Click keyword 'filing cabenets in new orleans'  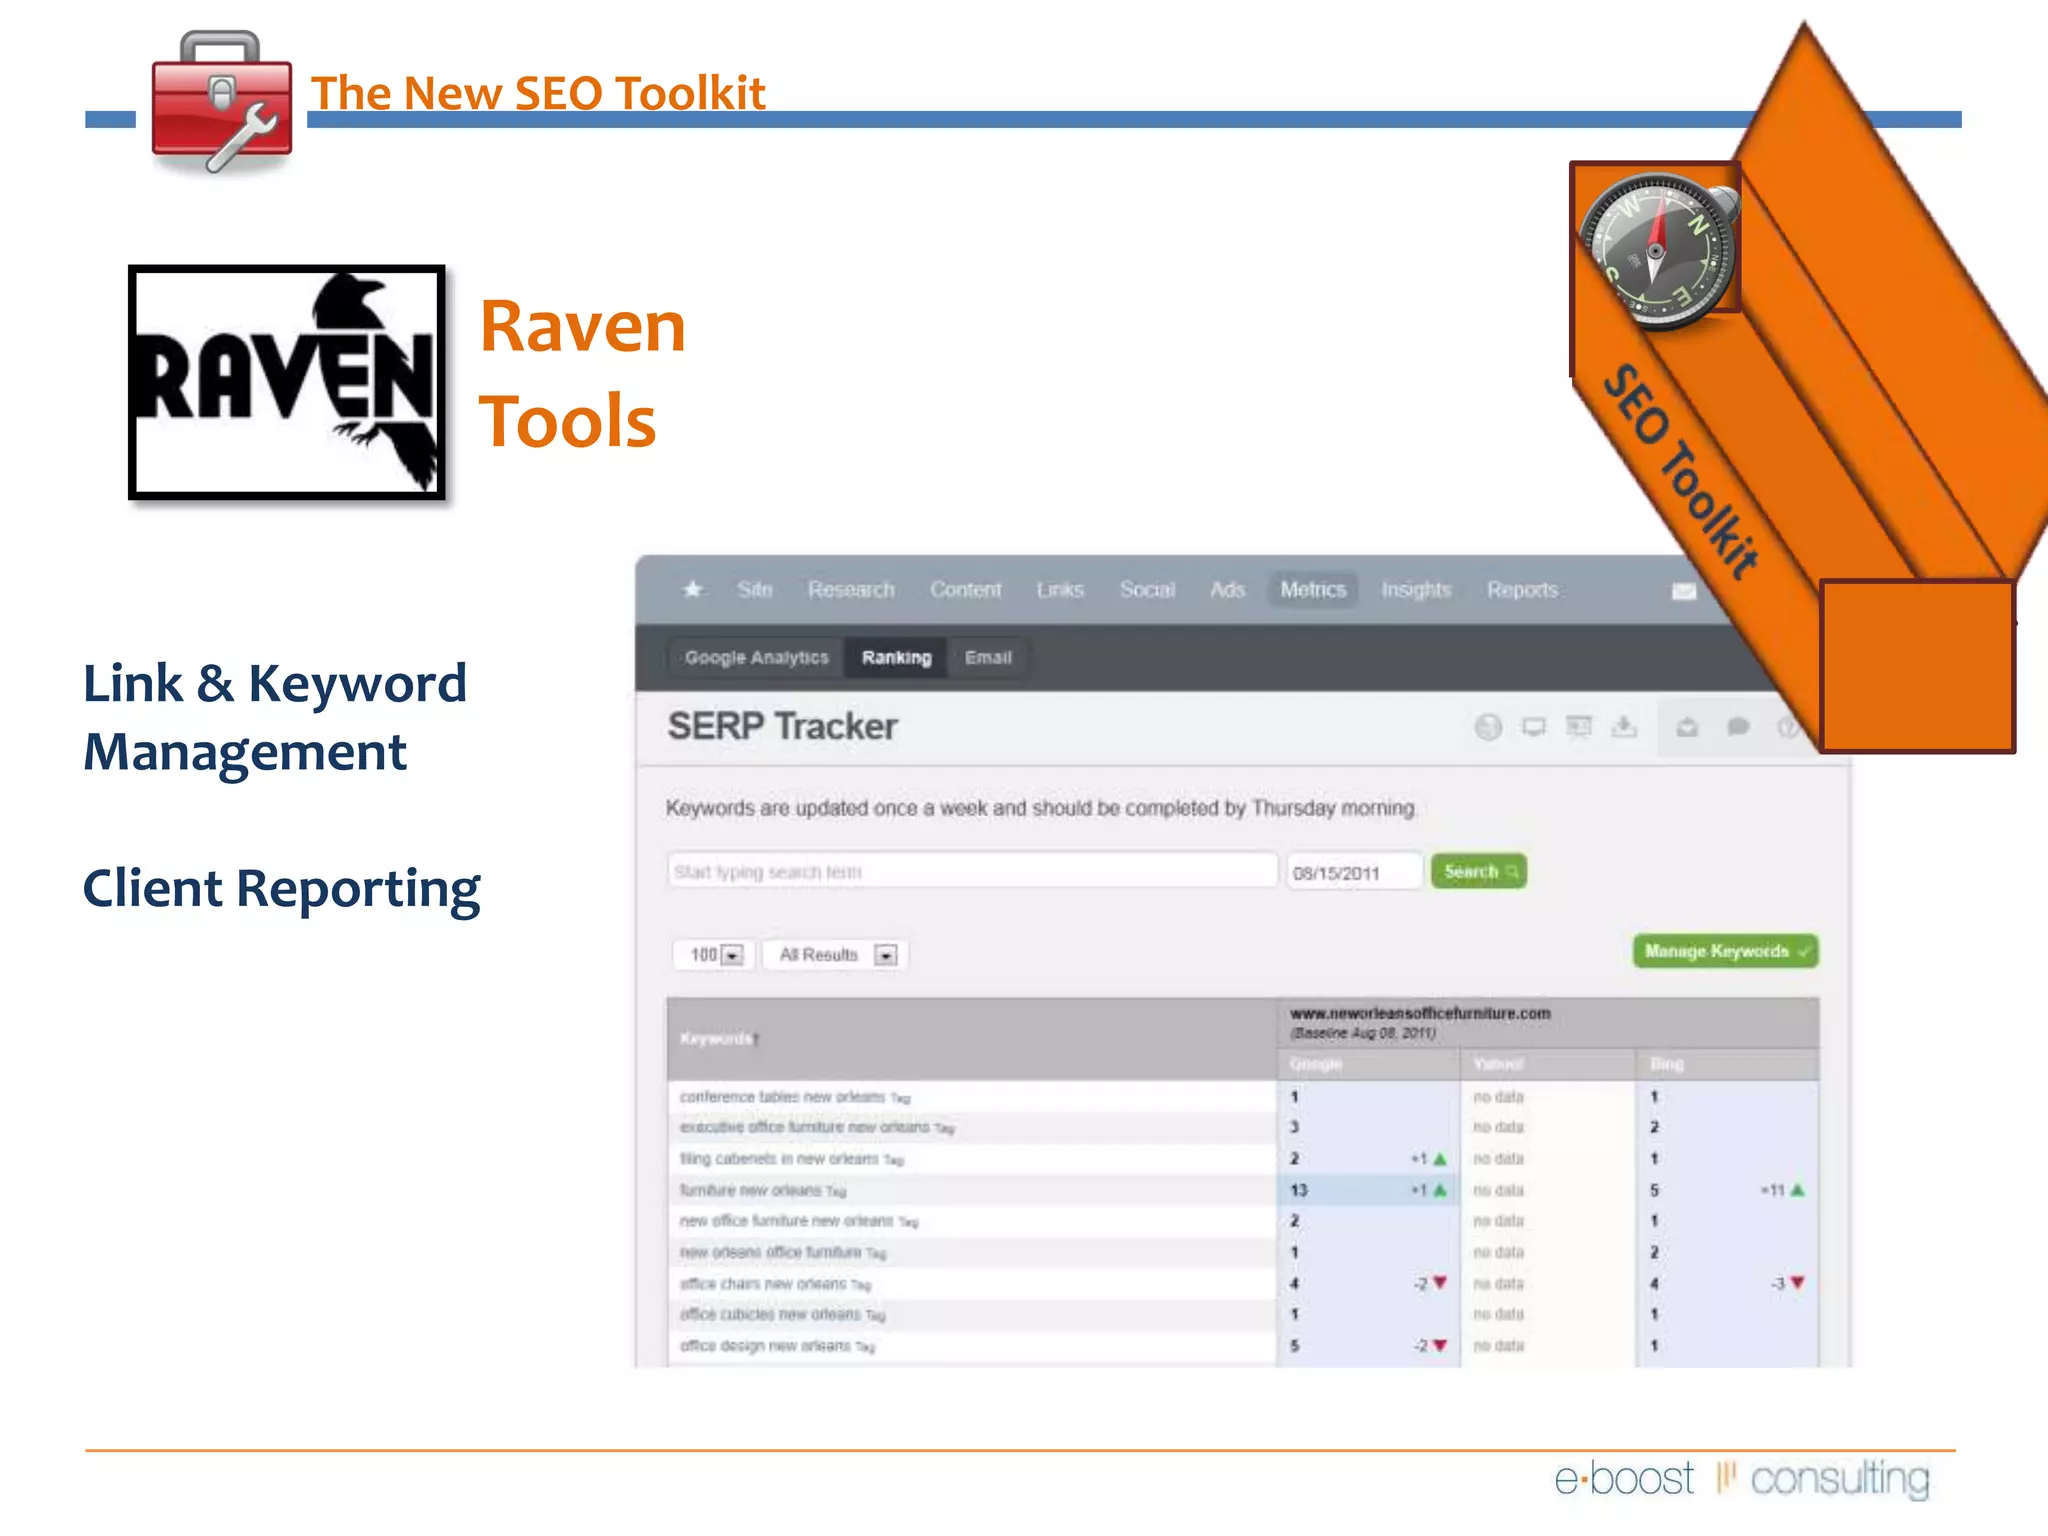(x=779, y=1159)
